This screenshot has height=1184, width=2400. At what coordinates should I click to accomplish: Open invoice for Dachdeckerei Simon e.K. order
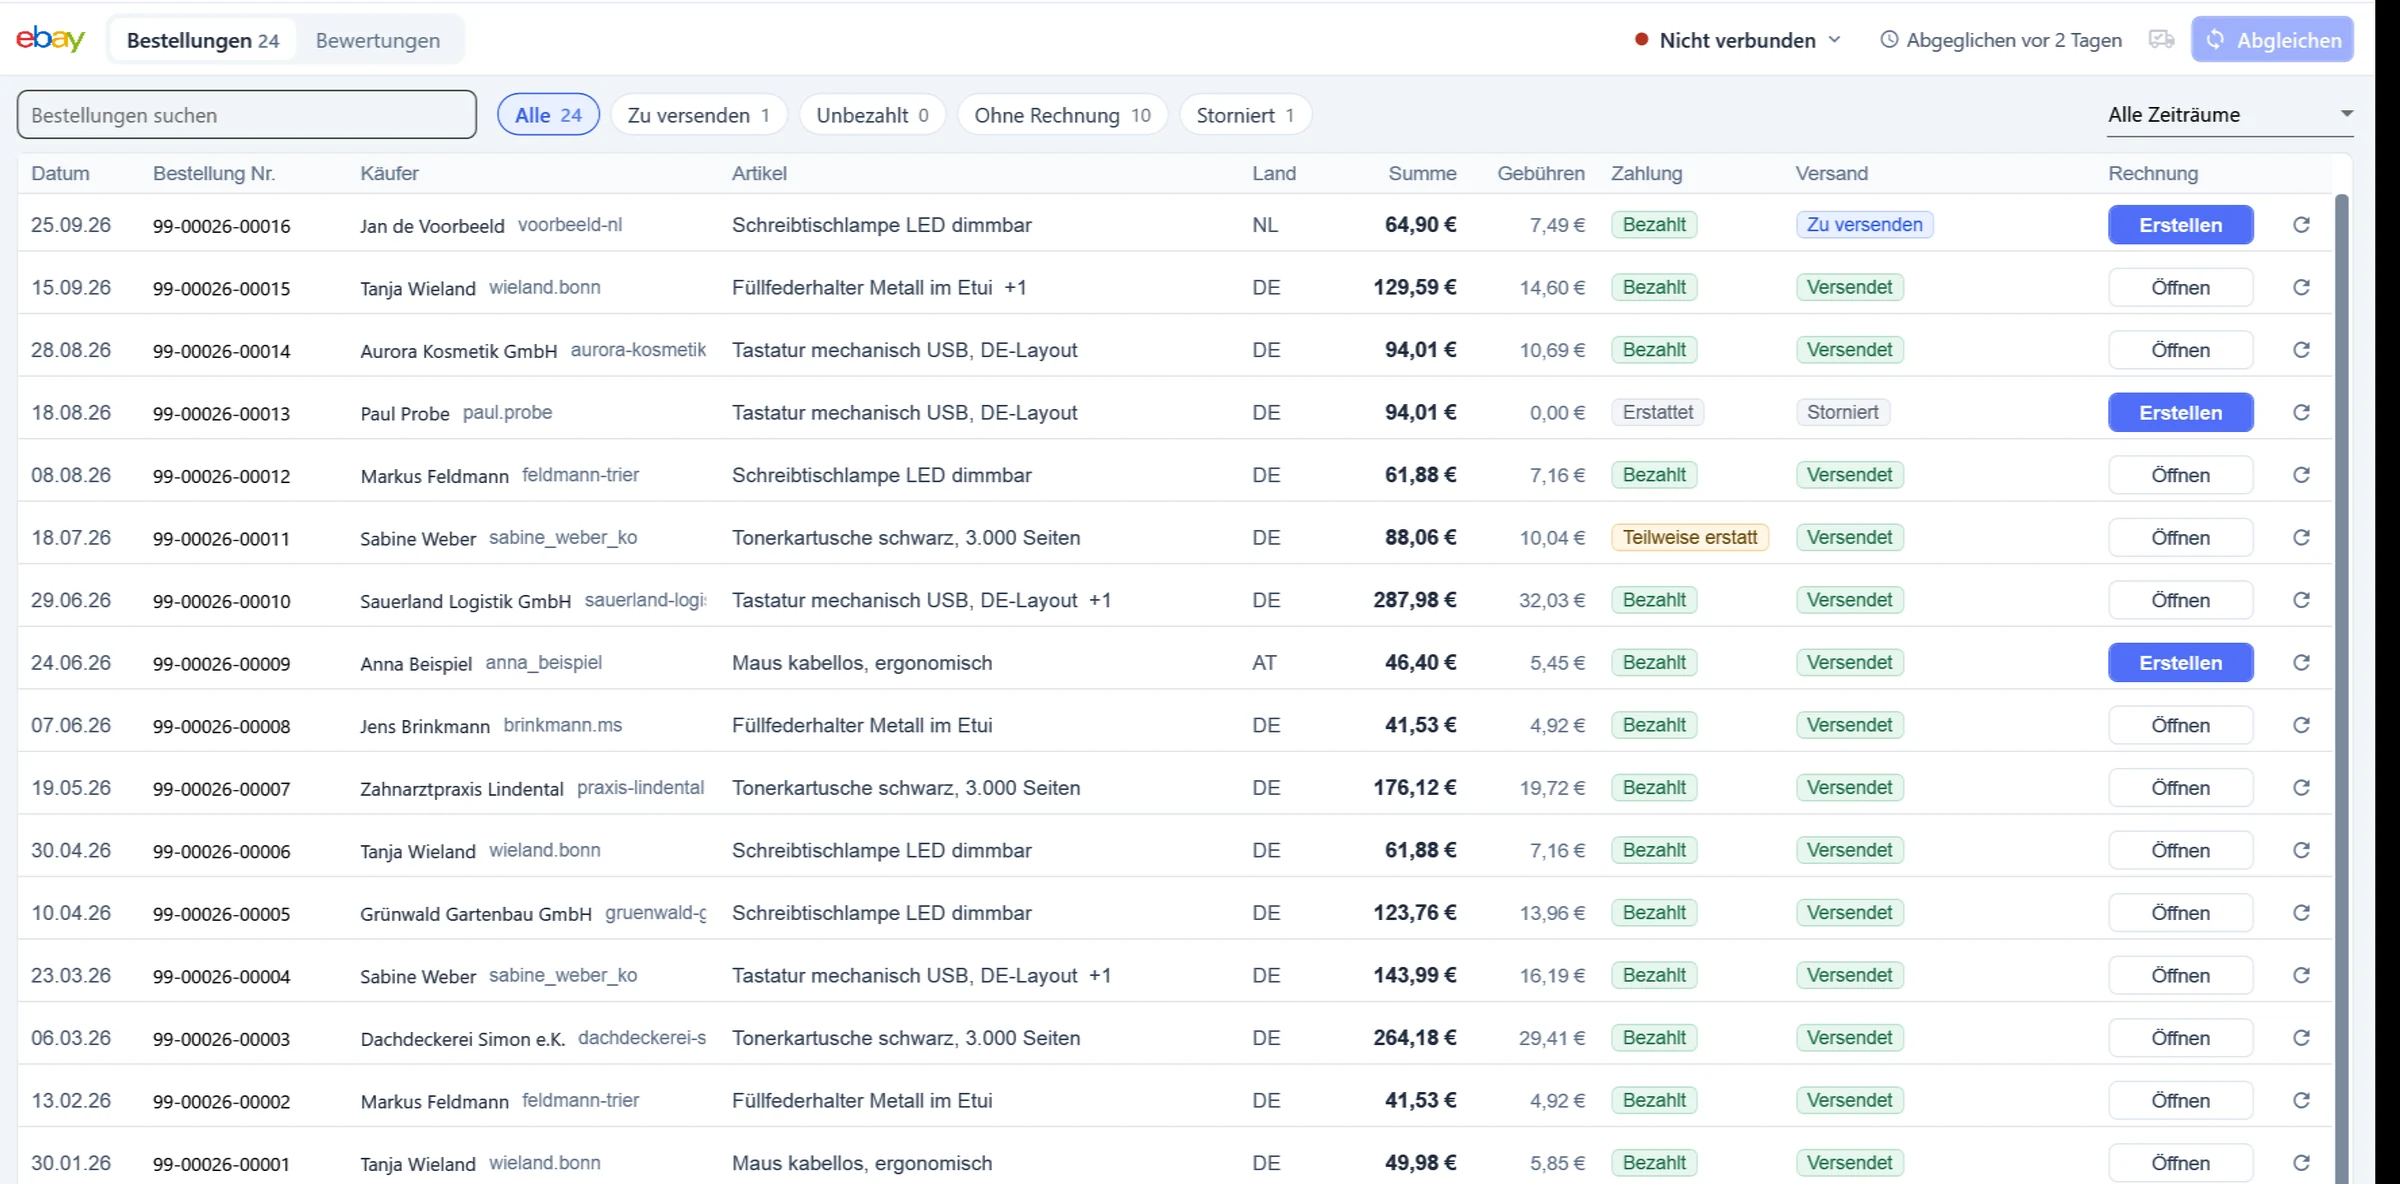(2180, 1038)
